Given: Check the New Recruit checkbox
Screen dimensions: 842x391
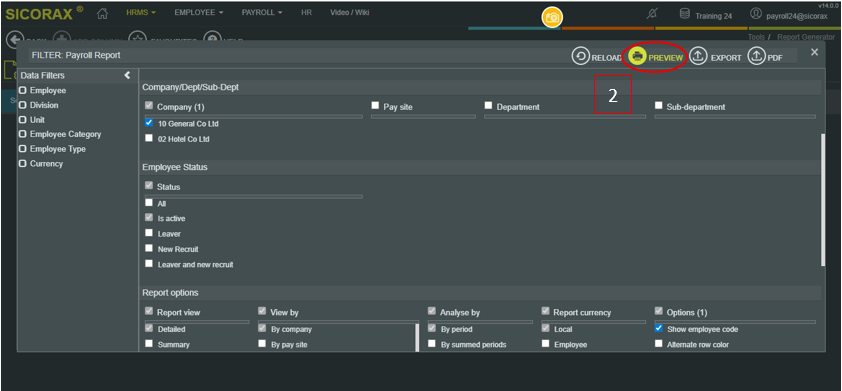Looking at the screenshot, I should pyautogui.click(x=149, y=249).
